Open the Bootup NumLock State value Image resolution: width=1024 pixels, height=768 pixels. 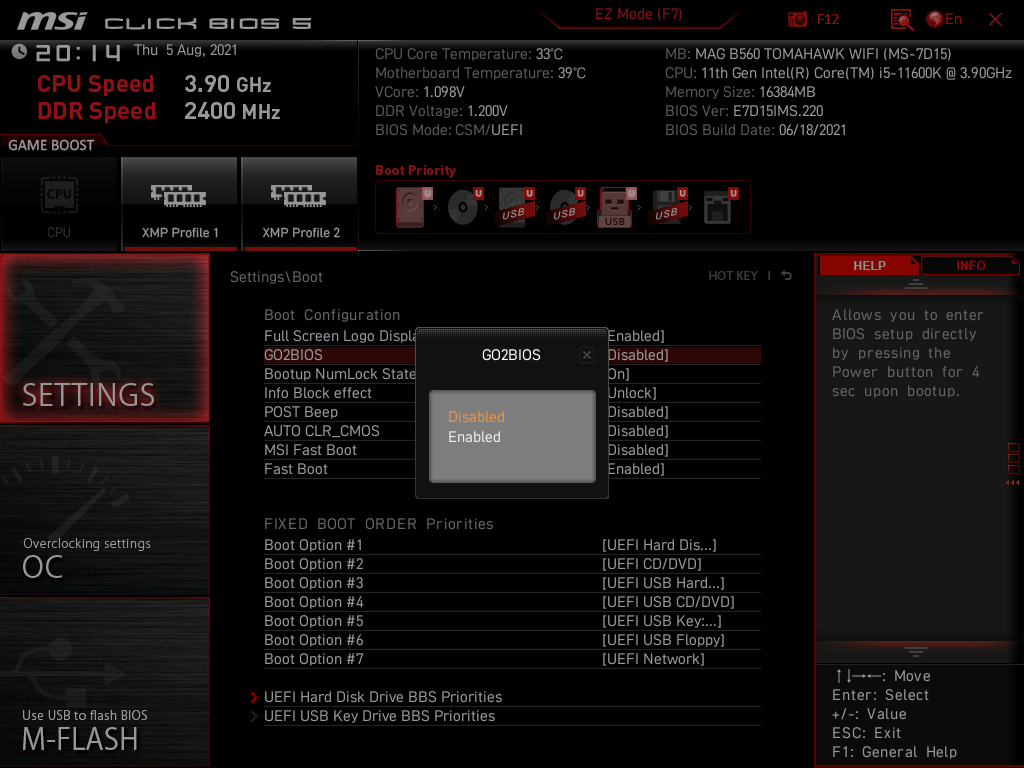pos(618,374)
